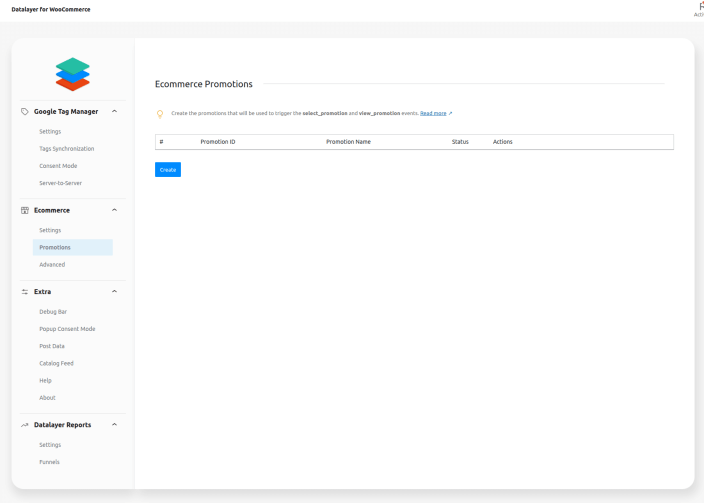Open Funnels under Datalayer Reports
This screenshot has width=704, height=503.
coord(49,462)
